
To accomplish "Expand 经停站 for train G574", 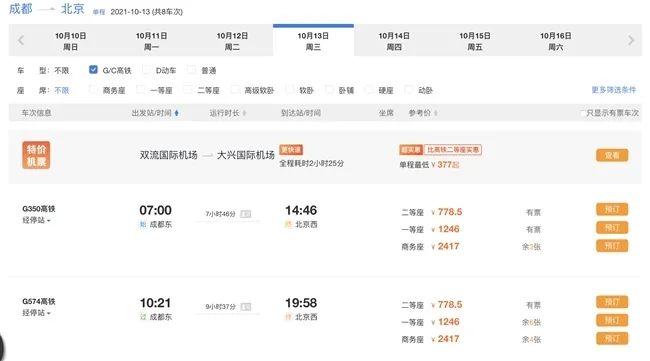I will (x=36, y=313).
